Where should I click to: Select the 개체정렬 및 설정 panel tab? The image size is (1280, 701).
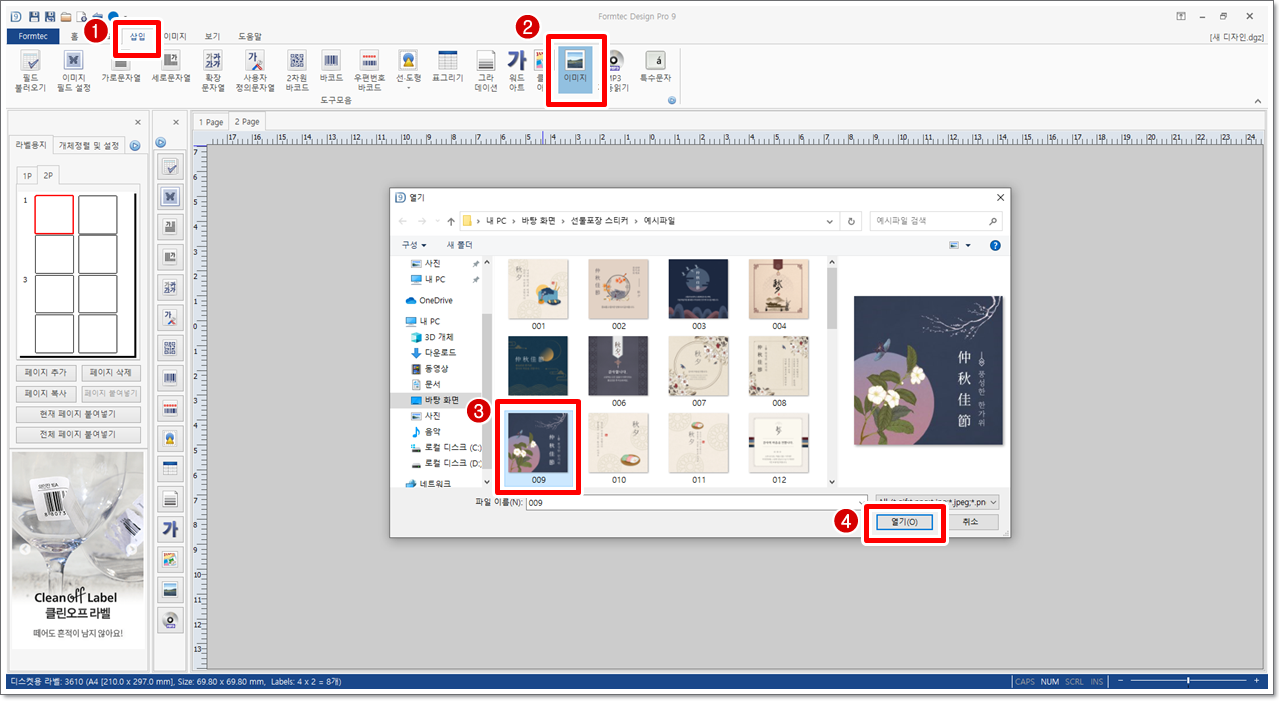point(89,145)
